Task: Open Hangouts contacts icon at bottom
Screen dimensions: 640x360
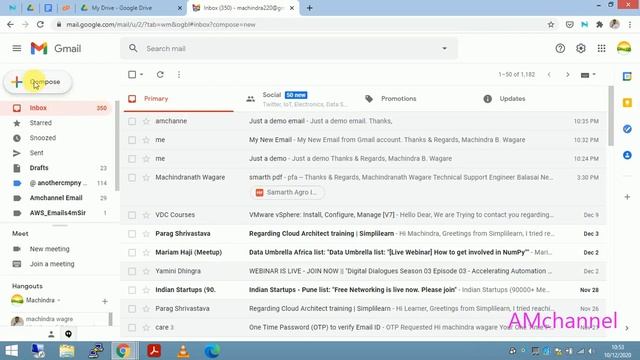Action: point(51,334)
